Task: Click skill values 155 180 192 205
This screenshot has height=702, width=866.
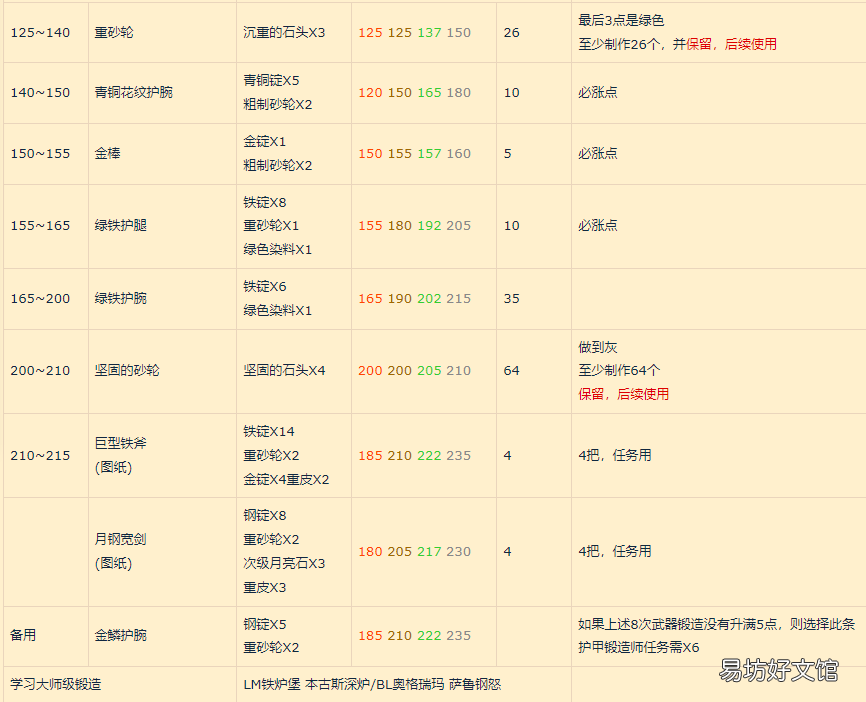Action: [414, 226]
